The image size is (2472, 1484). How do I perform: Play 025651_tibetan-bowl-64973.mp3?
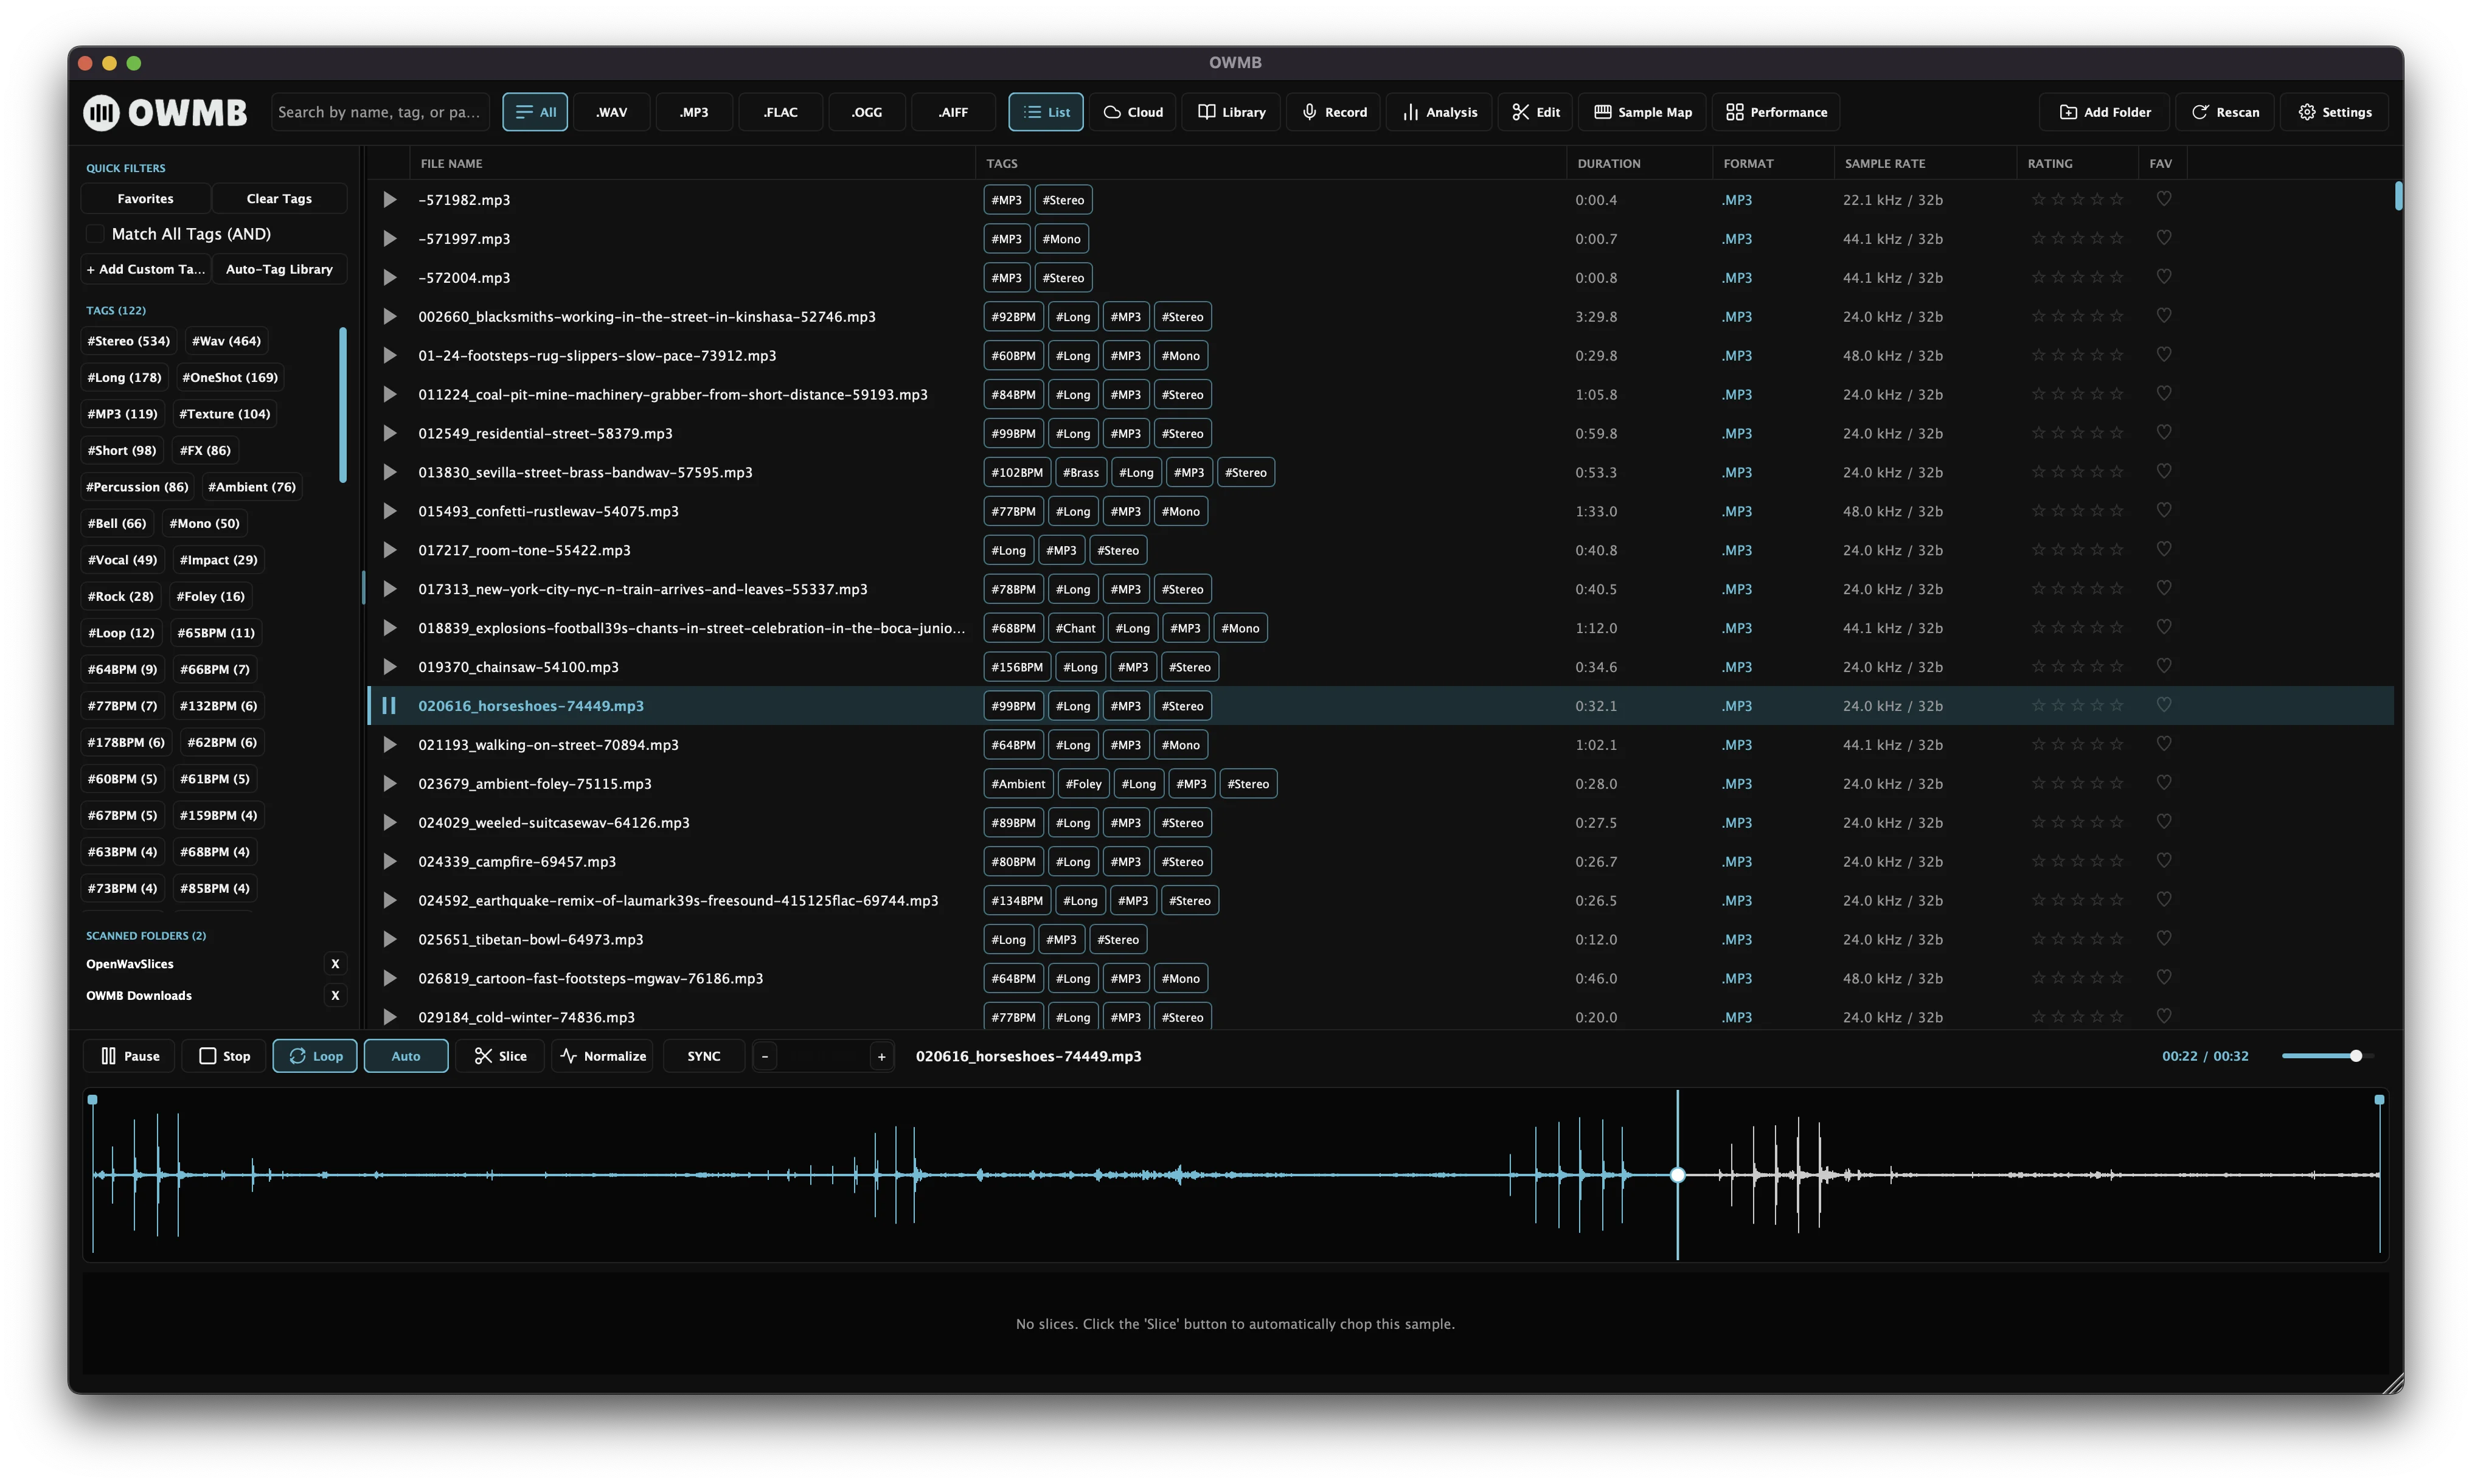click(x=389, y=940)
